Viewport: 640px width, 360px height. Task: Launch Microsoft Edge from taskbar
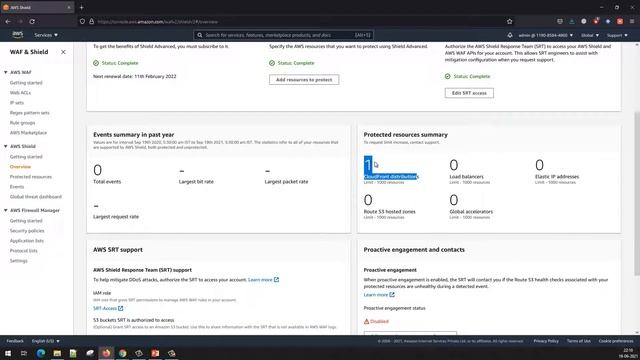(x=41, y=353)
